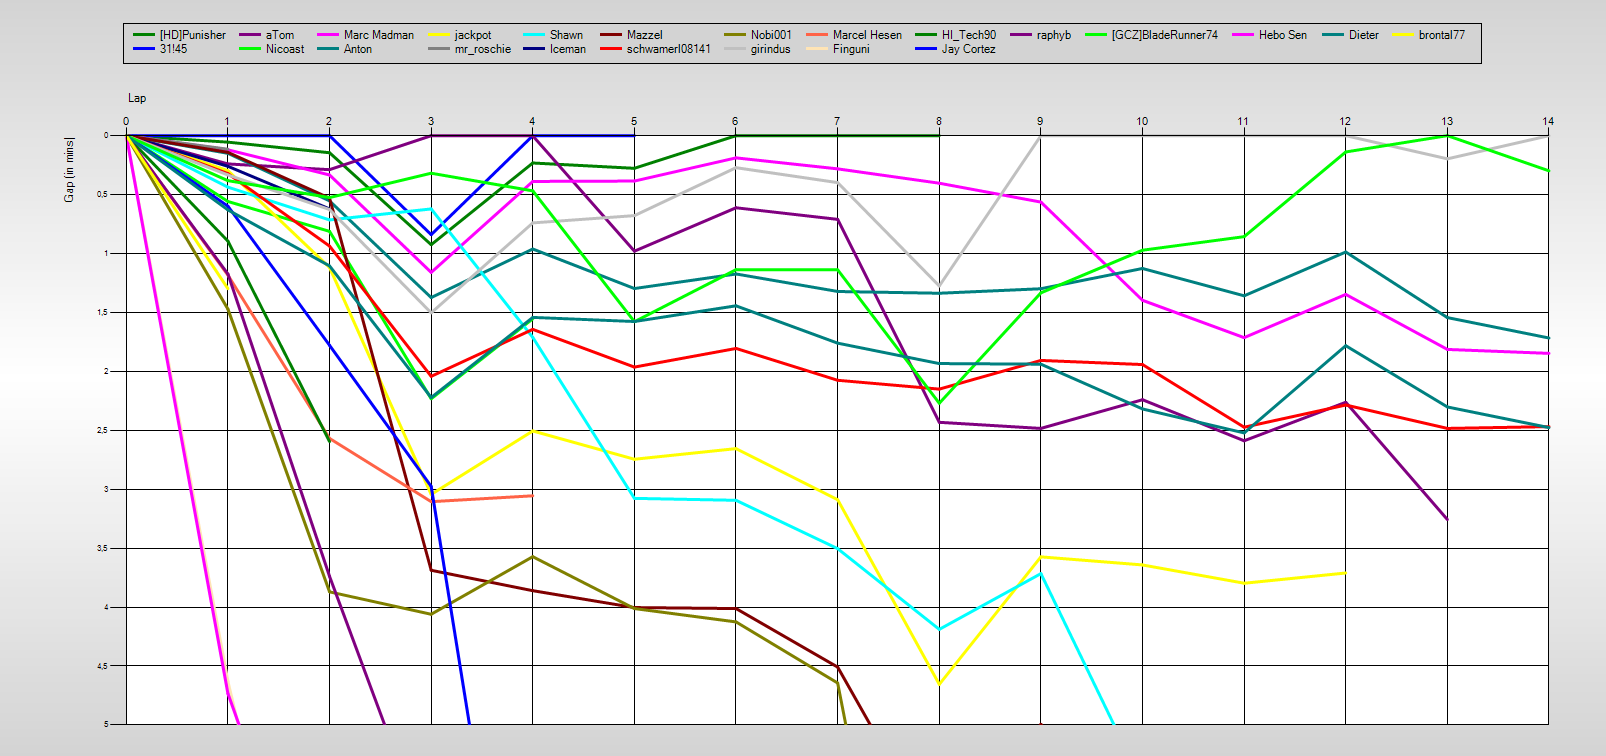Select the Shawn legend entry
This screenshot has width=1606, height=756.
tap(566, 35)
